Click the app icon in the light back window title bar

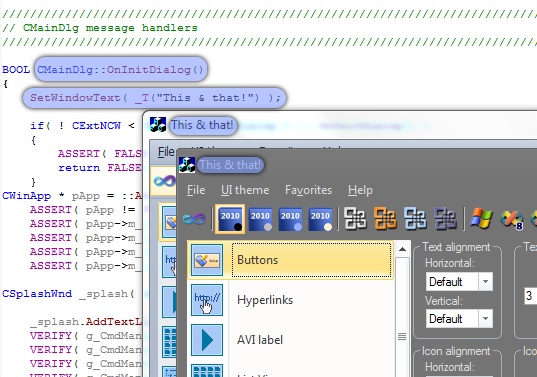pos(158,125)
